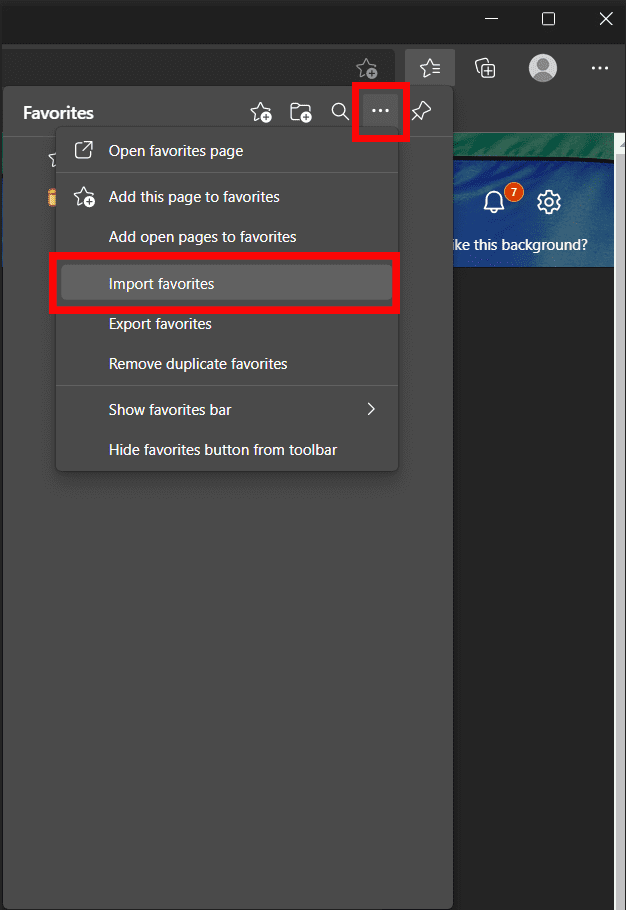The image size is (626, 910).
Task: Open the Collections toolbar icon
Action: (x=485, y=68)
